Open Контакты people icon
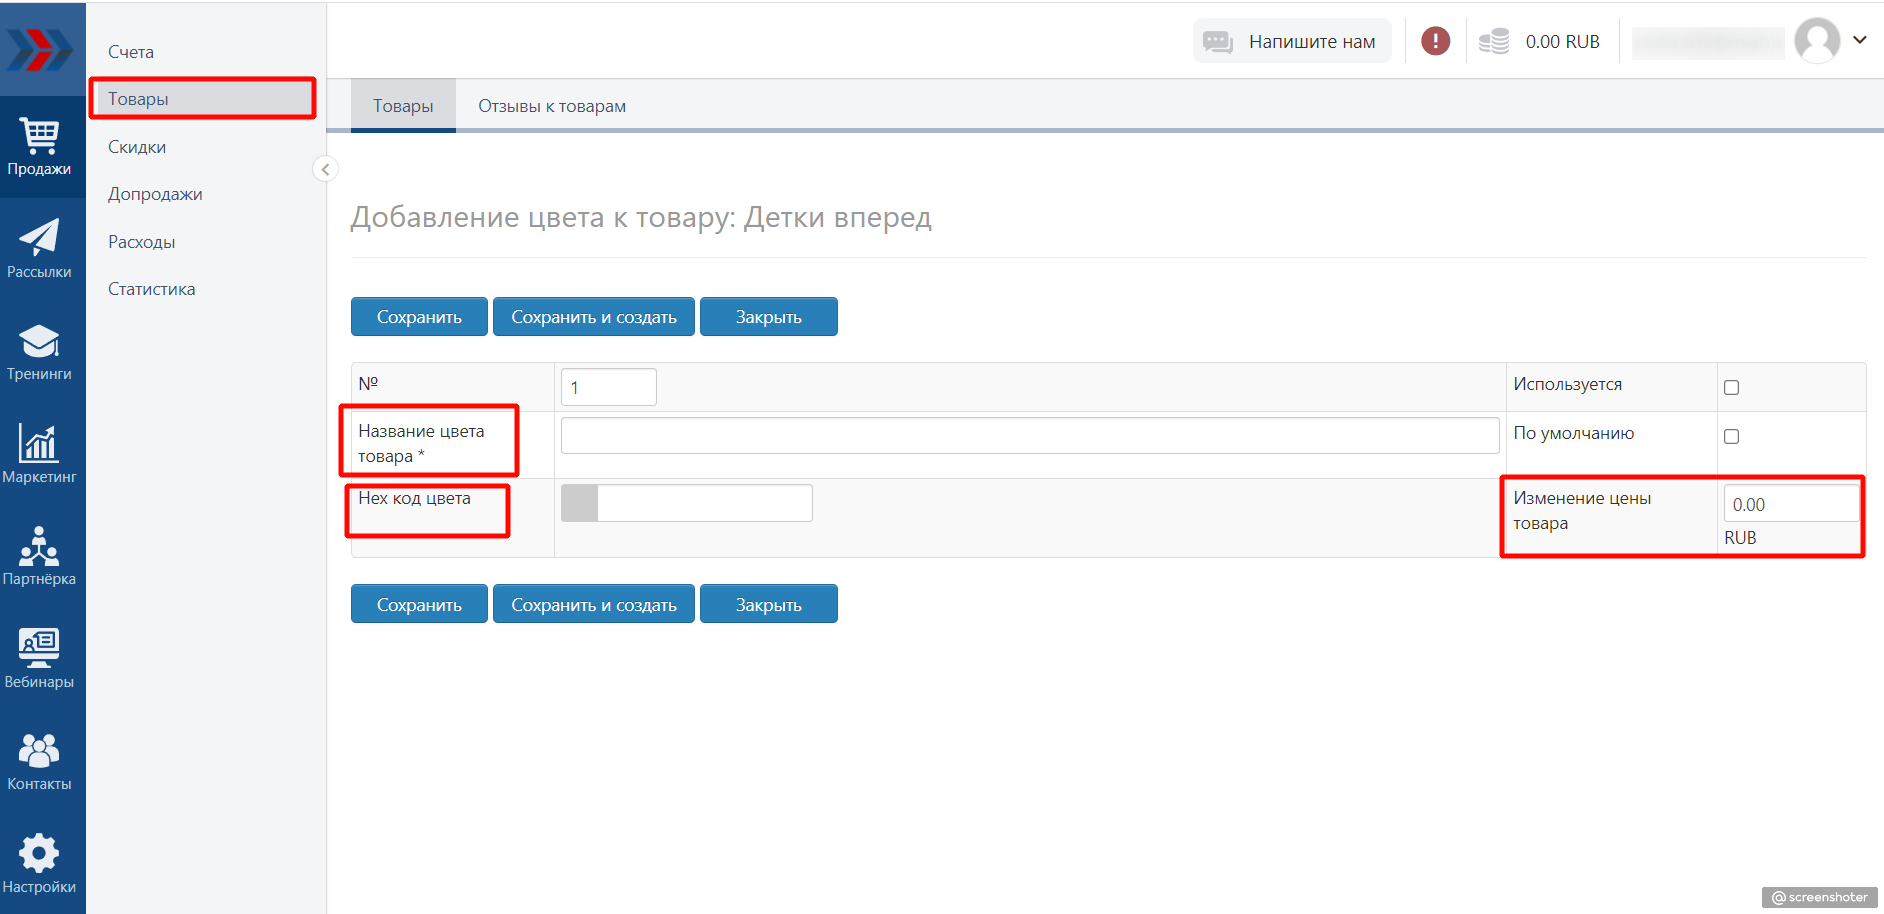This screenshot has width=1884, height=914. pos(40,761)
